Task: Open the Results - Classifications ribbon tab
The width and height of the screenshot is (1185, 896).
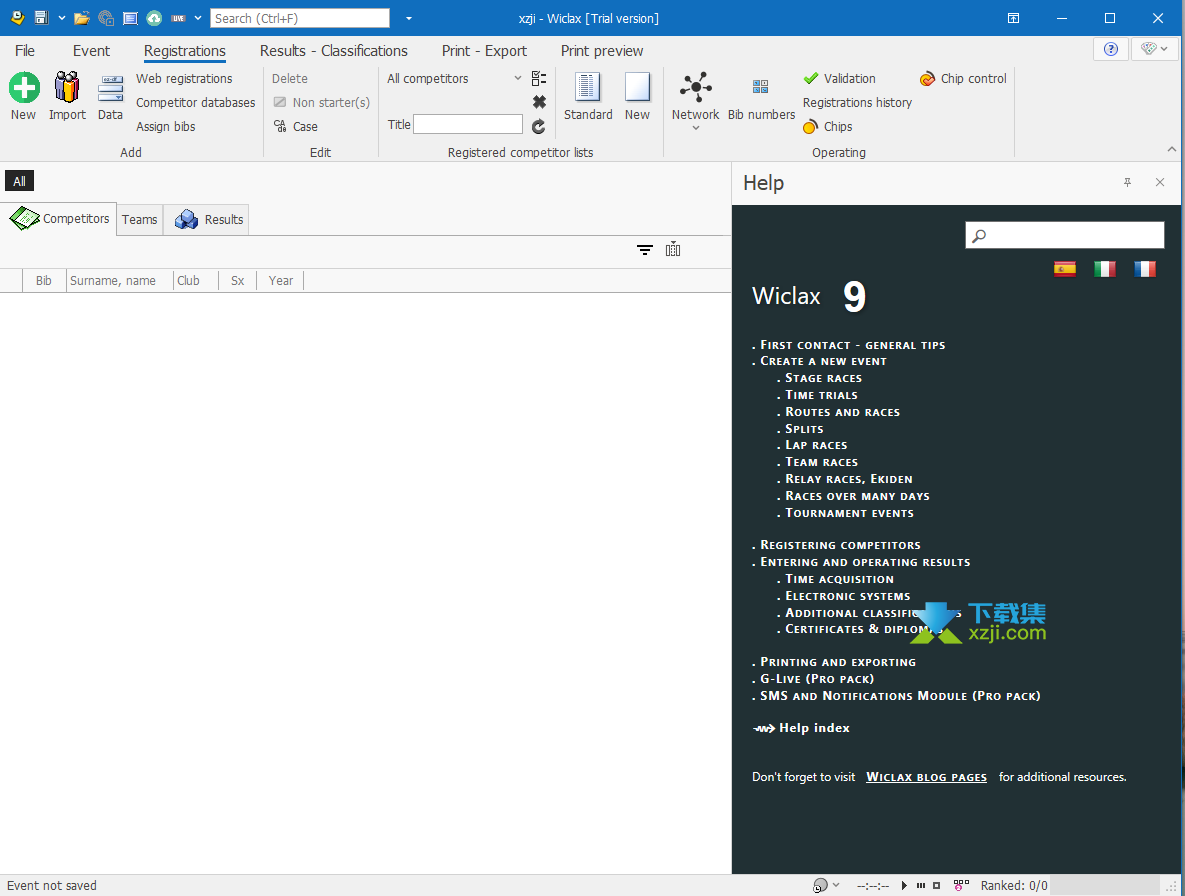Action: point(334,51)
